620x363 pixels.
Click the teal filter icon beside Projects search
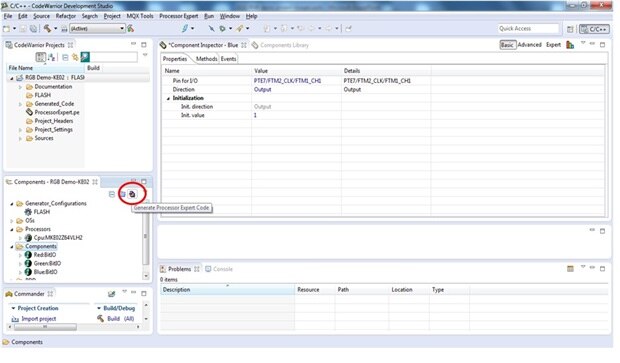(85, 57)
